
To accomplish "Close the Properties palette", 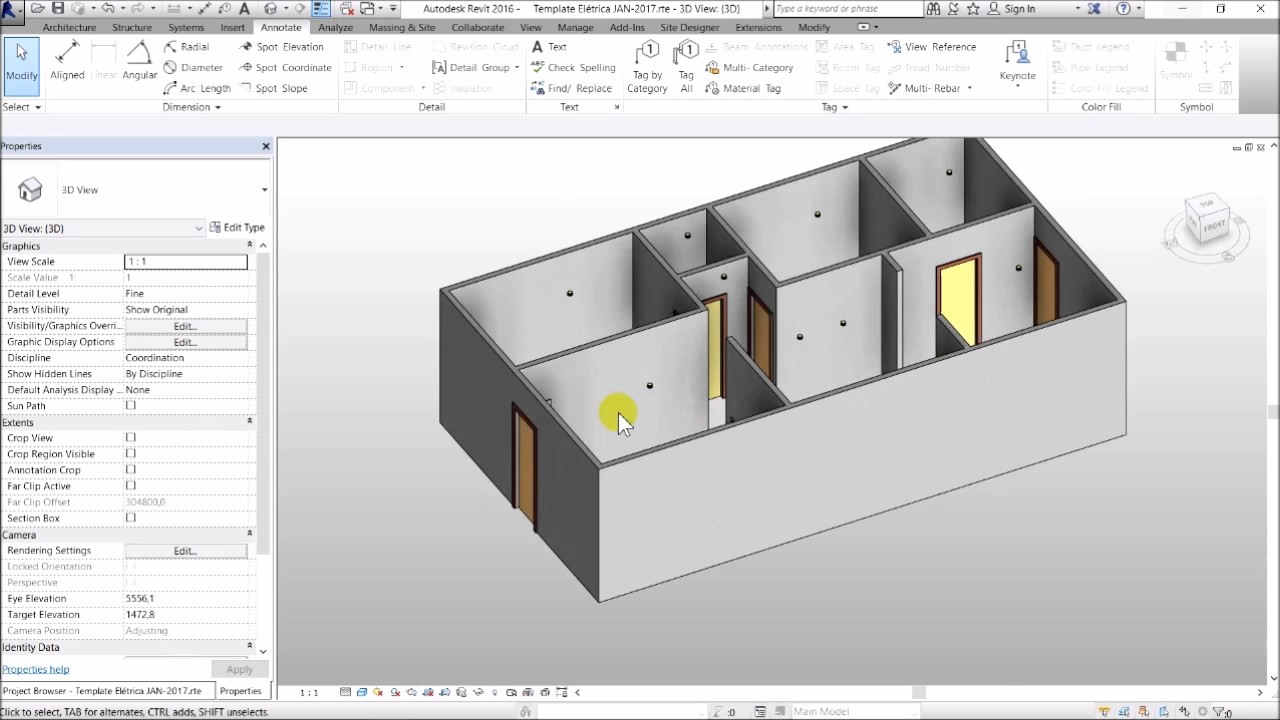I will 265,146.
